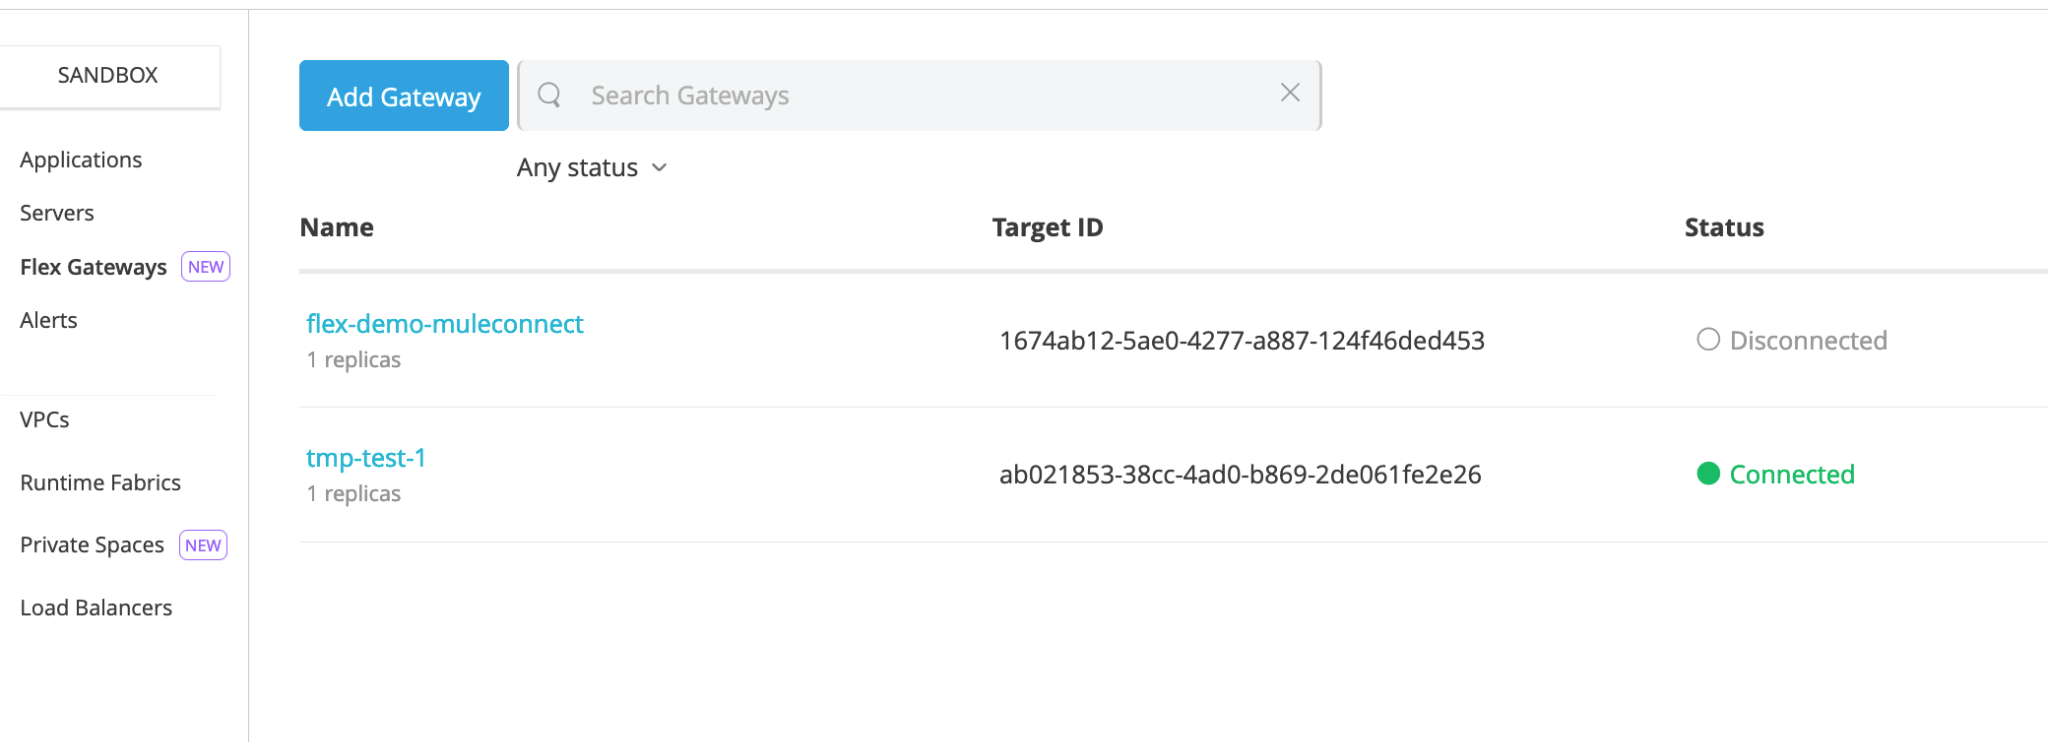
Task: Clear search with the X icon
Action: coord(1290,93)
